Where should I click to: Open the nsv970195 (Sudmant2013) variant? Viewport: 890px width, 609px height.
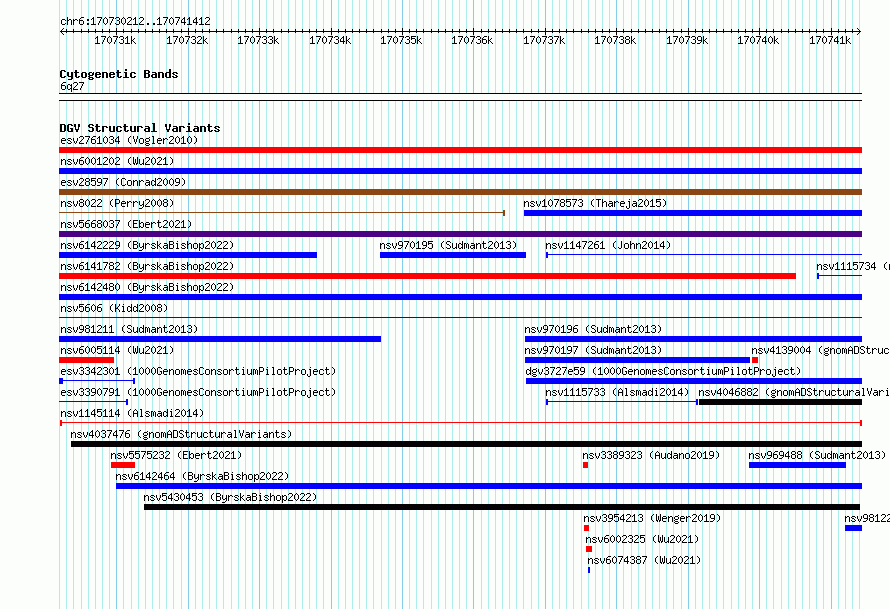(448, 245)
